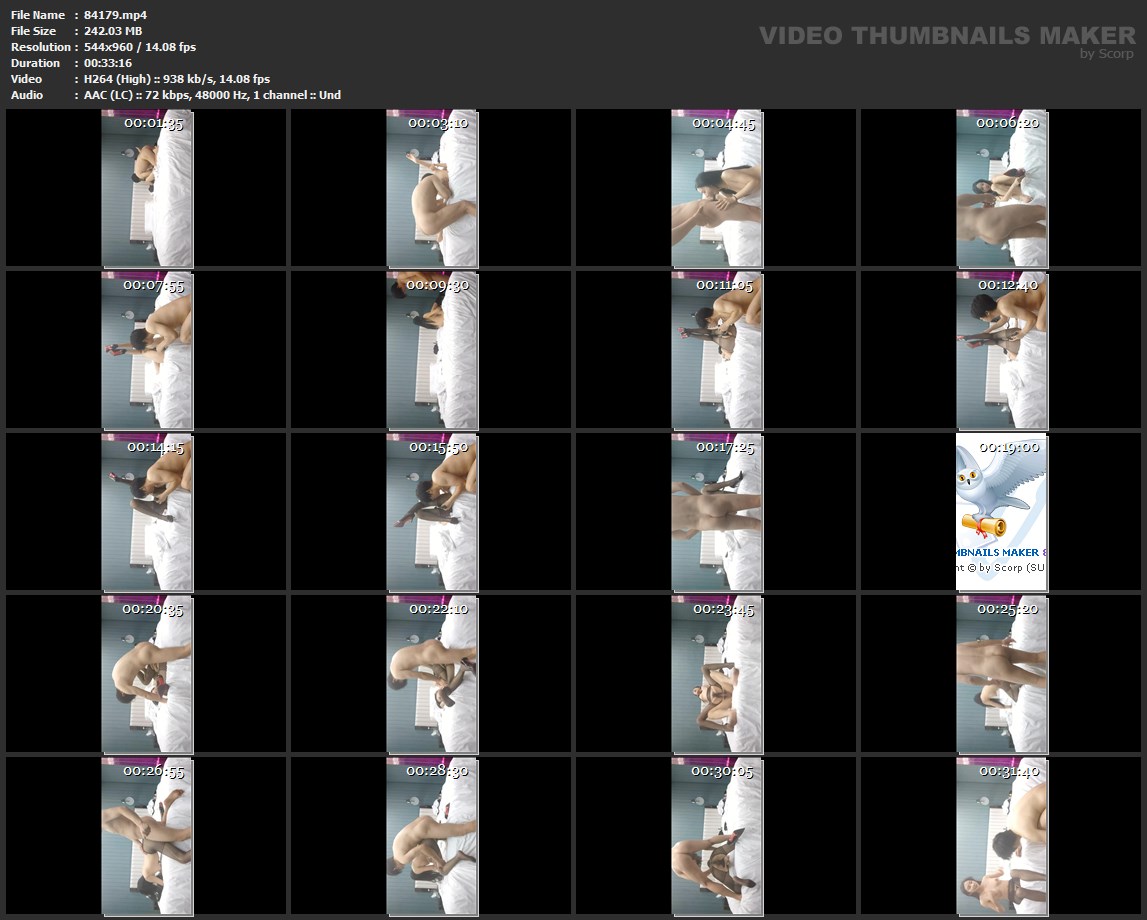The width and height of the screenshot is (1147, 920).
Task: Open the frame at 00:25:20
Action: pyautogui.click(x=1001, y=675)
